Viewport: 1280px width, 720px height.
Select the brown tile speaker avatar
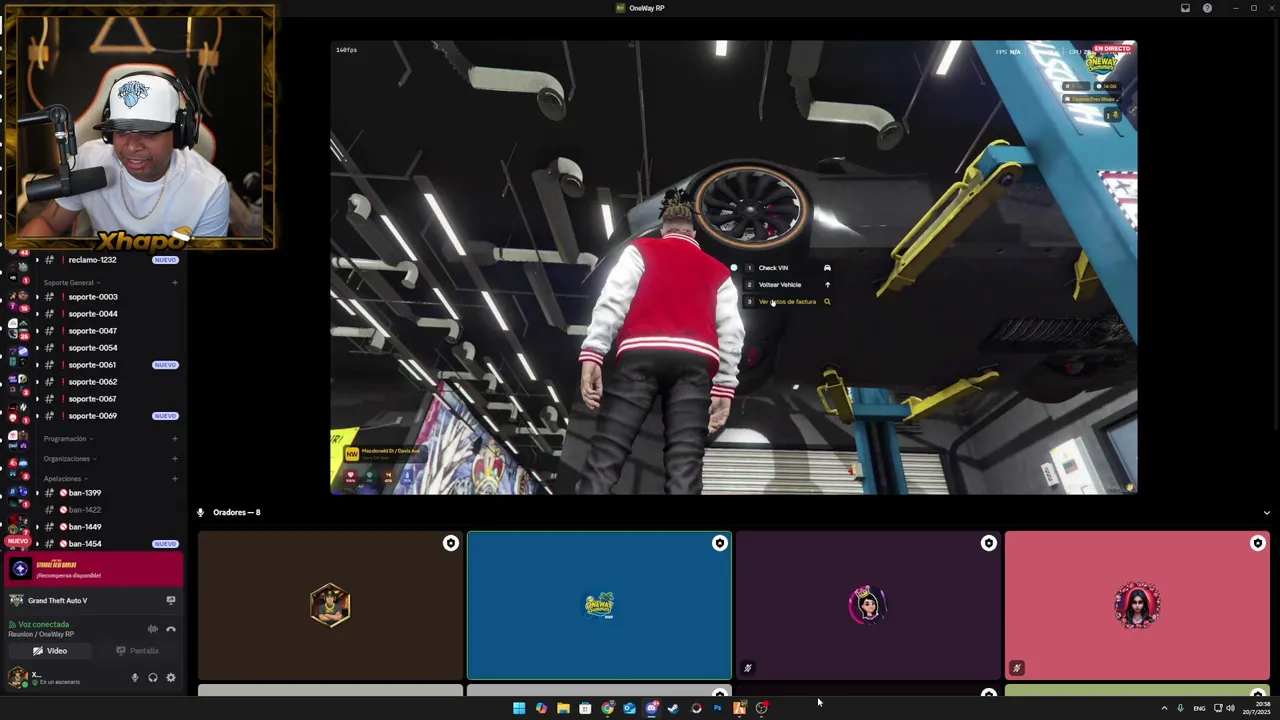coord(330,605)
